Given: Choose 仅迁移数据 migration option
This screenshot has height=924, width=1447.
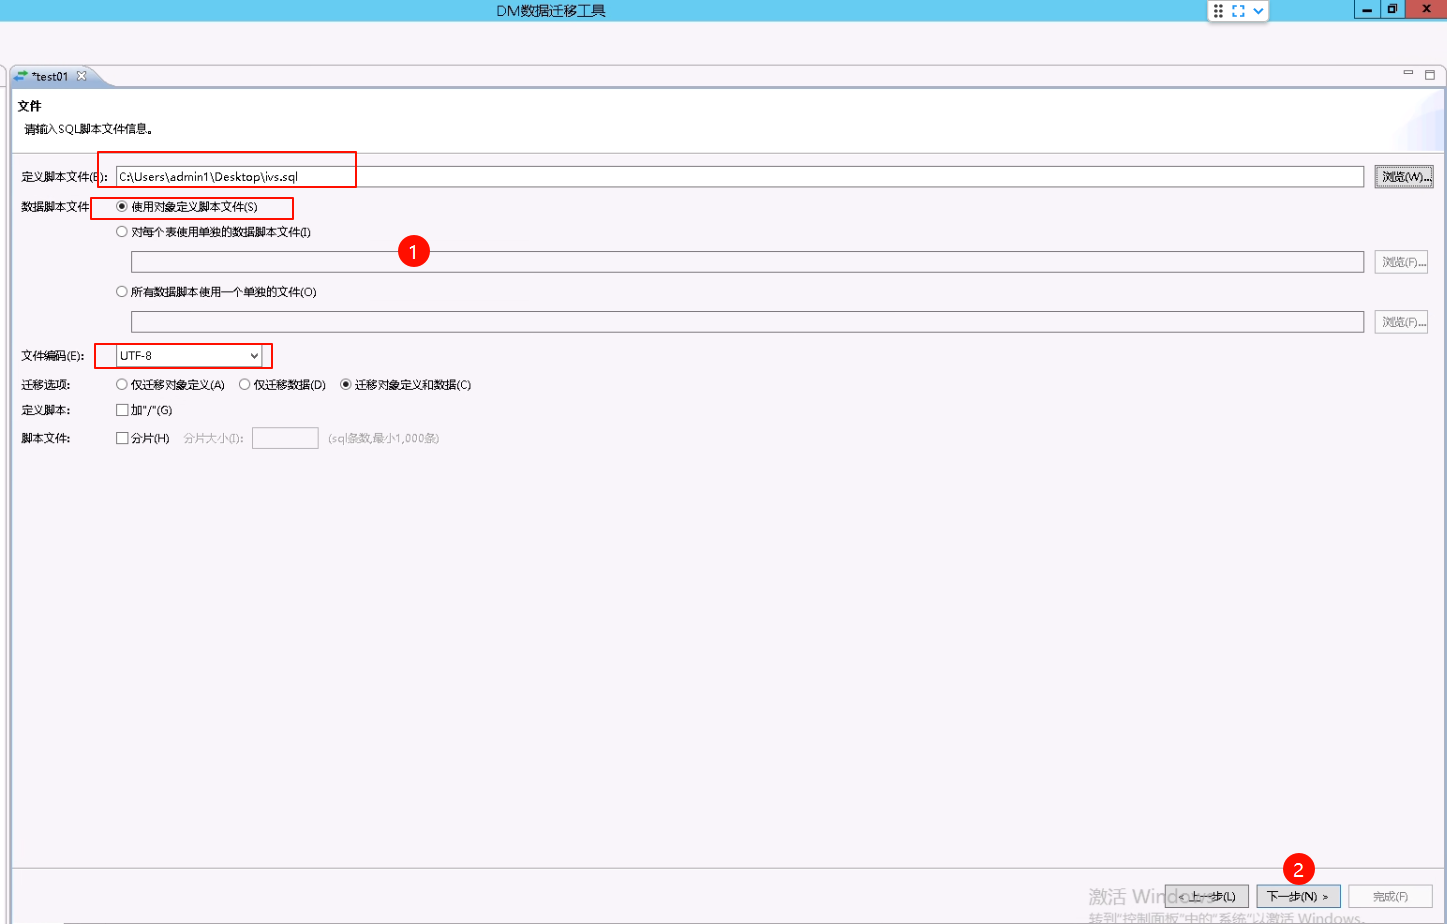Looking at the screenshot, I should (x=244, y=385).
